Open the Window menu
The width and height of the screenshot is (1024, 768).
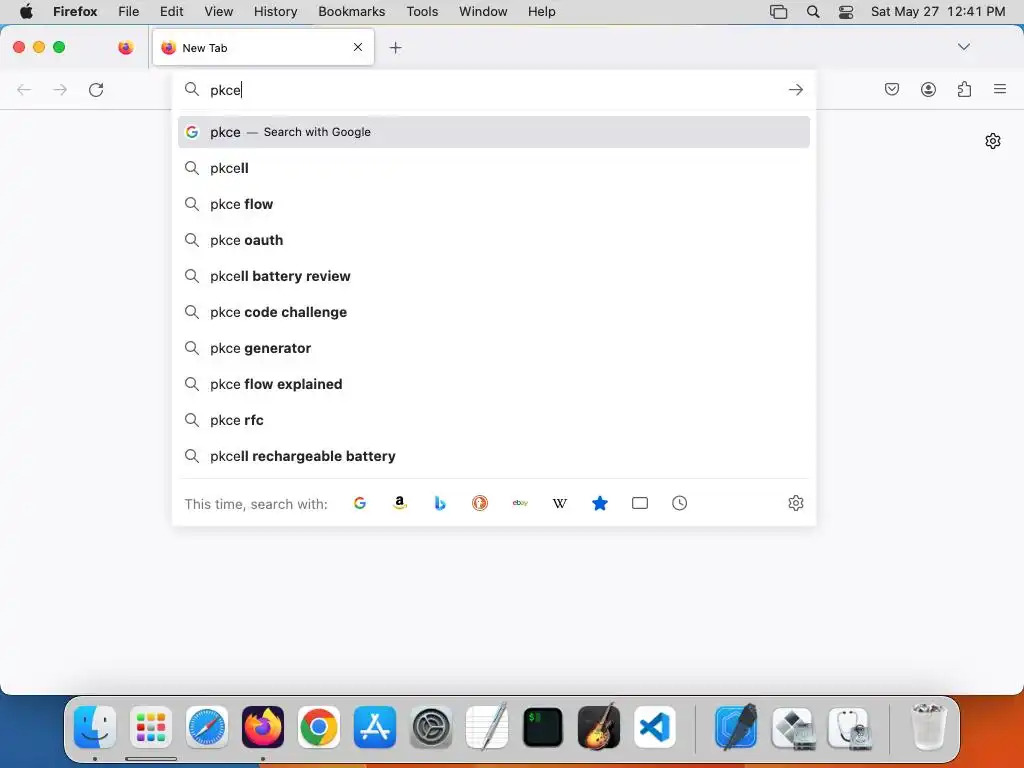(483, 11)
